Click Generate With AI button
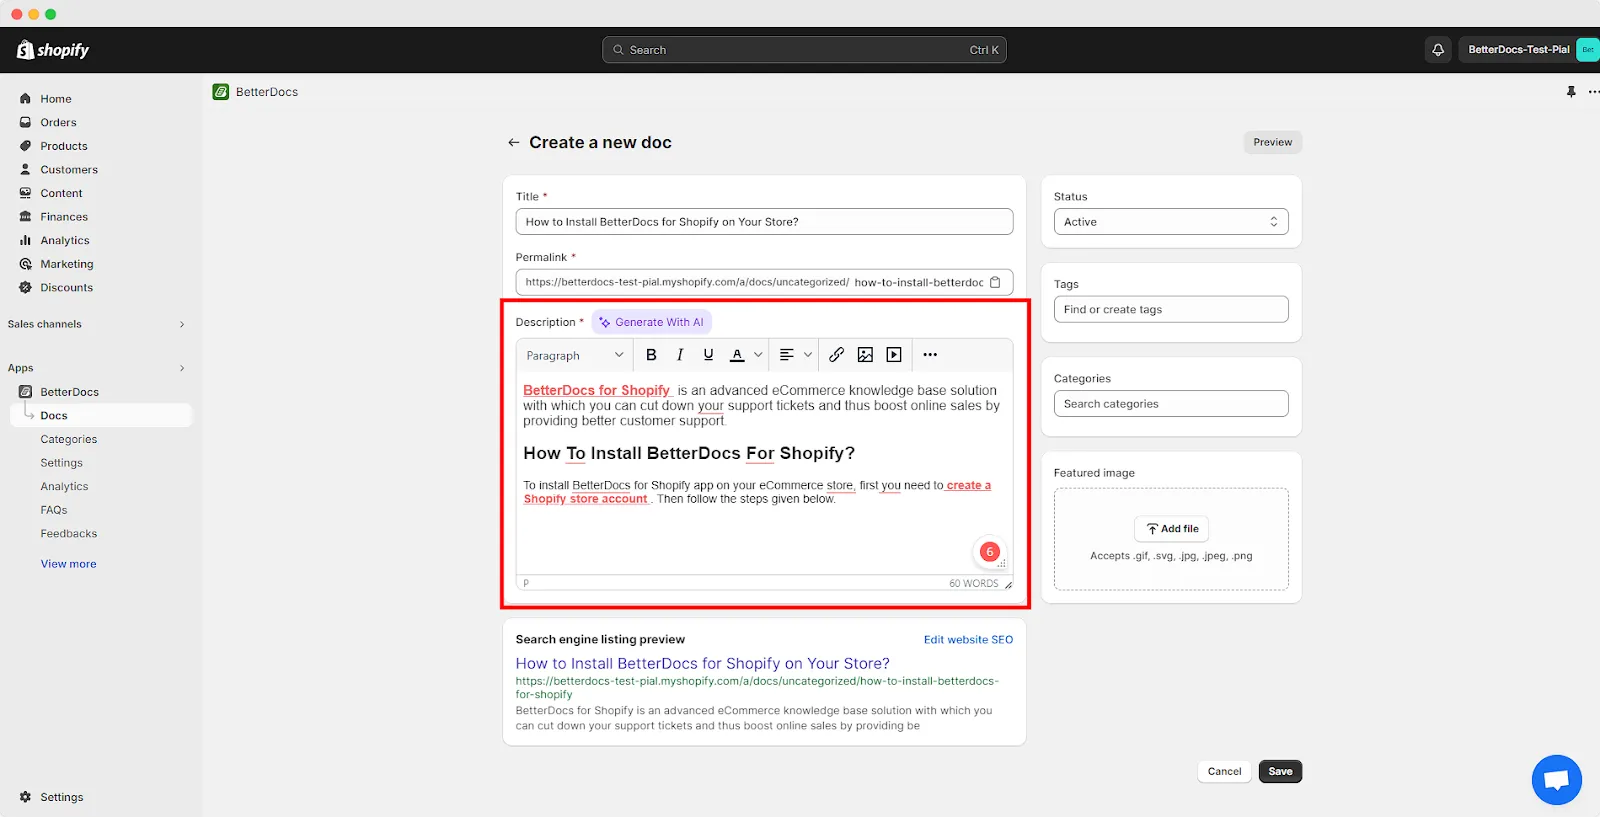Viewport: 1600px width, 817px height. tap(652, 322)
